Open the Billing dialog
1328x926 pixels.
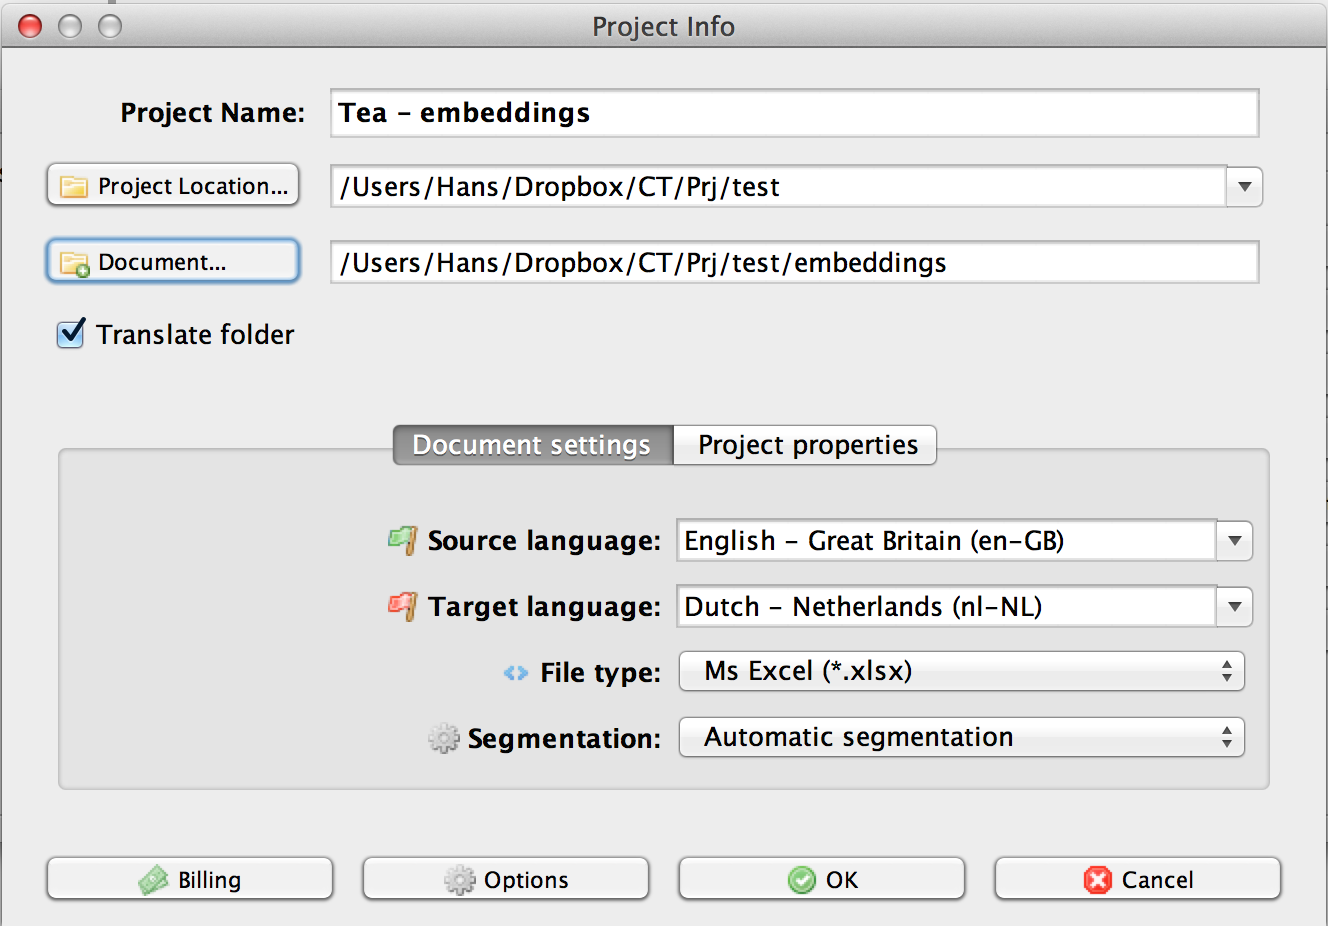190,879
